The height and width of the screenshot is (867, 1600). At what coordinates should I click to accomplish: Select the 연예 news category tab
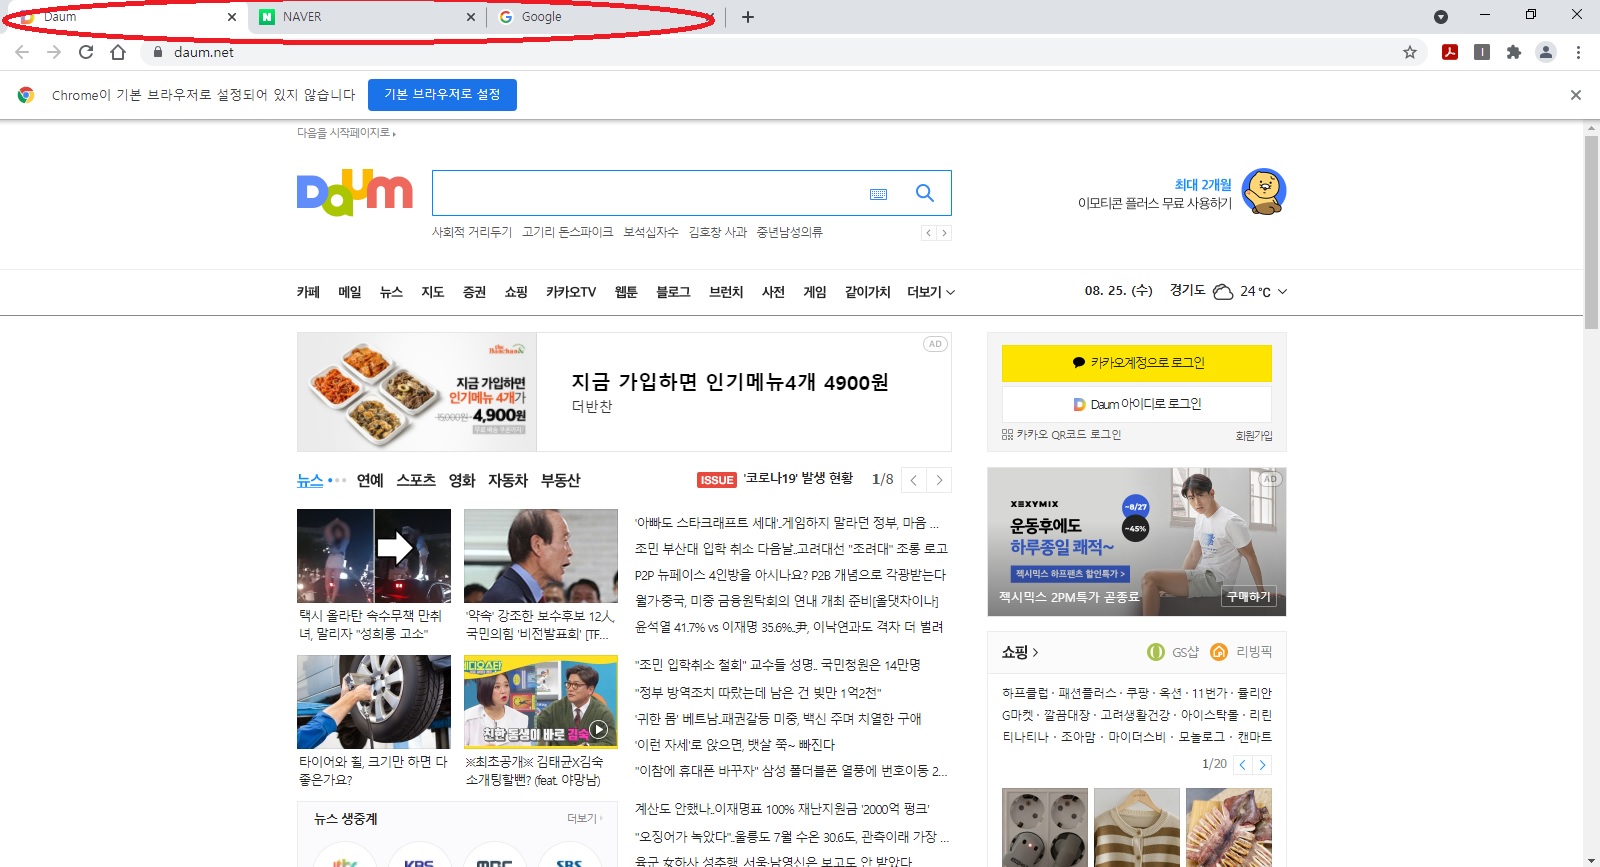(370, 480)
